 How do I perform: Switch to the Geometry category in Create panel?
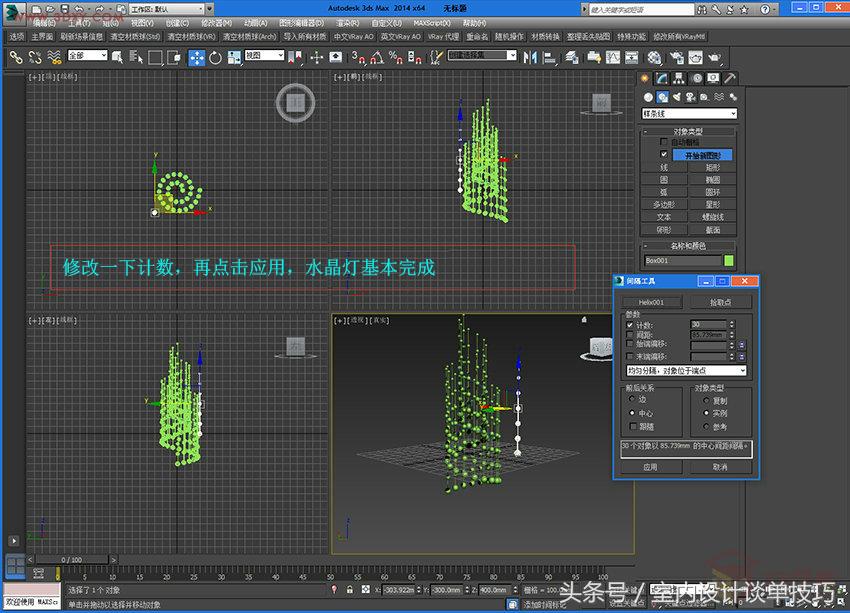[x=647, y=97]
